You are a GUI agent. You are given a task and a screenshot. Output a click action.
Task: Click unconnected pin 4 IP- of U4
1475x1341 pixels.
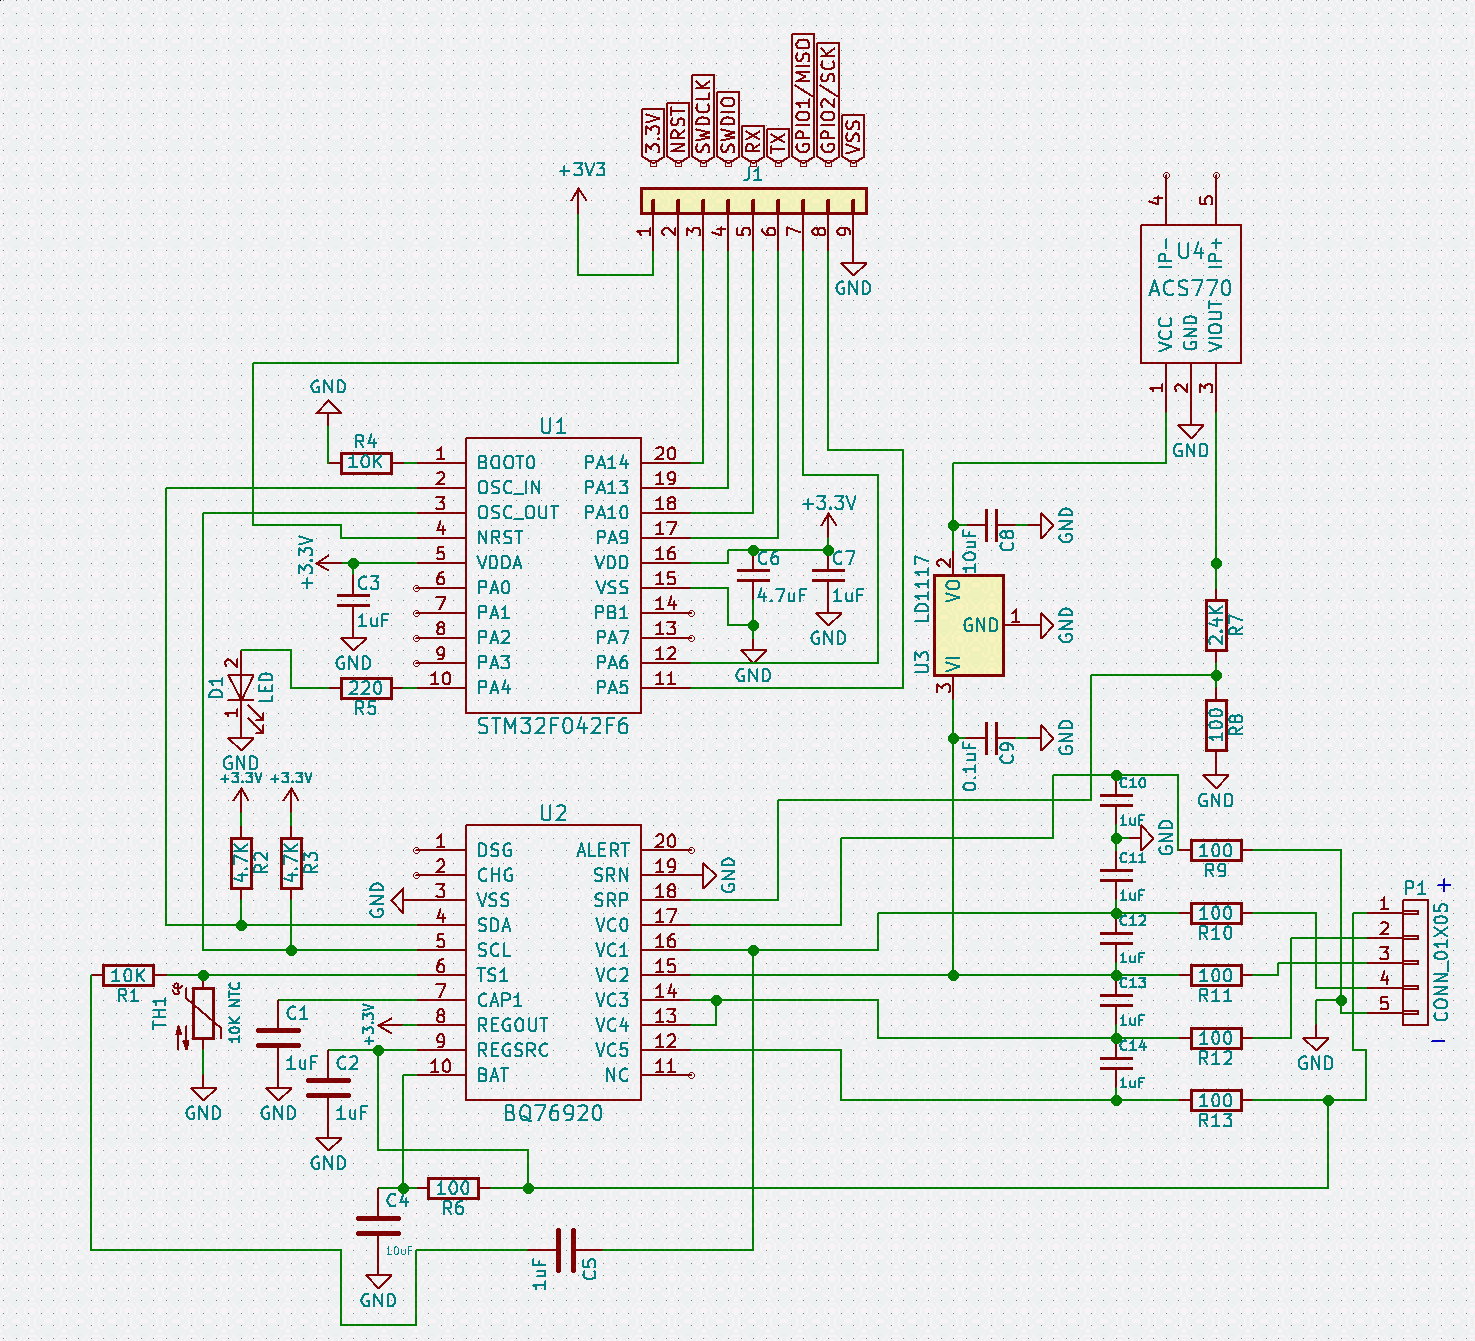coord(1166,175)
